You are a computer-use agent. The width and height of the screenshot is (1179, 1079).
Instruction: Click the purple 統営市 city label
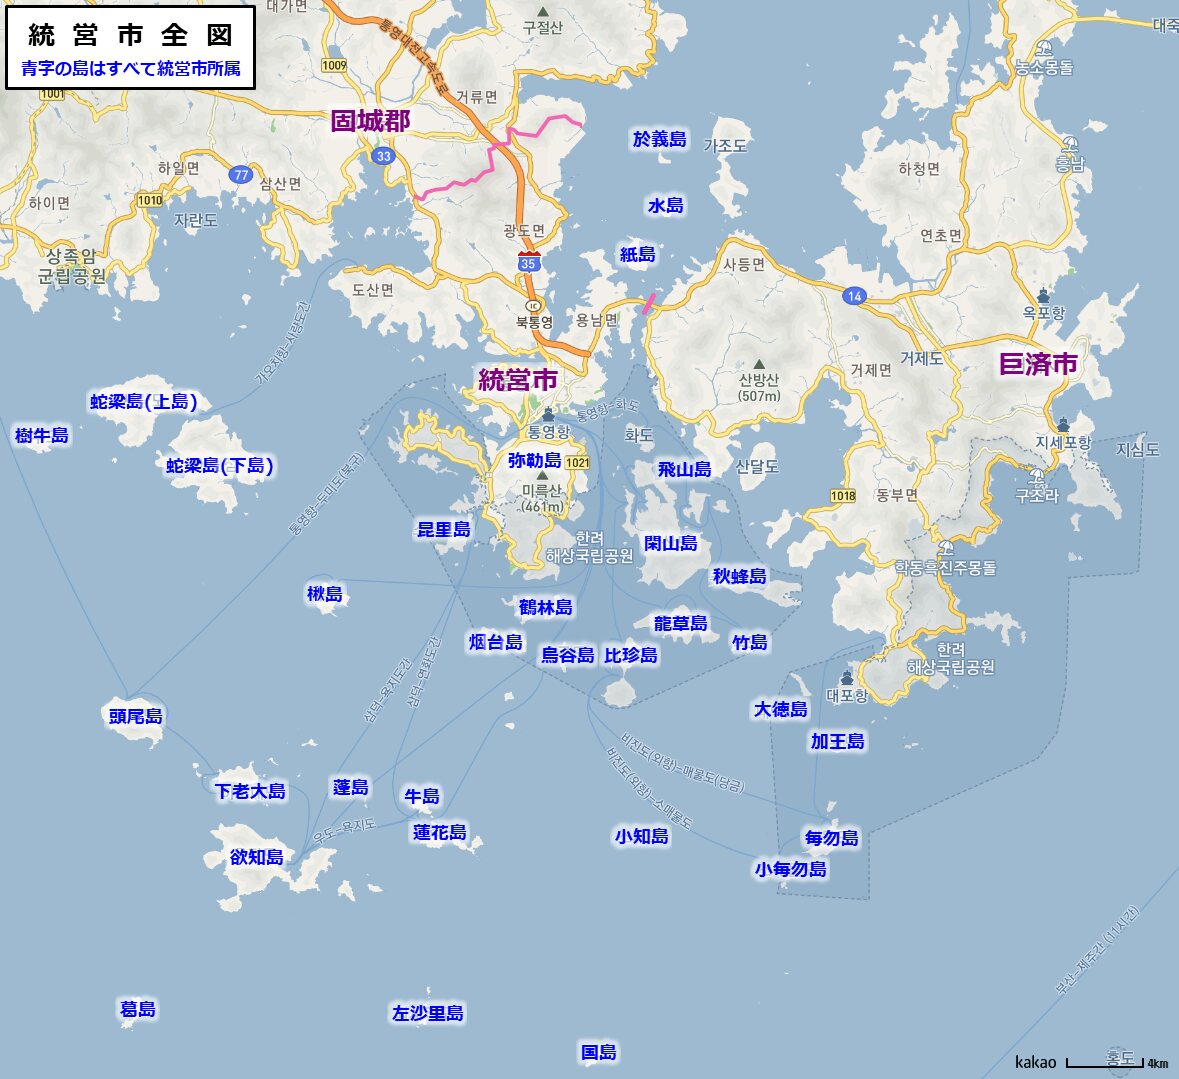click(518, 380)
